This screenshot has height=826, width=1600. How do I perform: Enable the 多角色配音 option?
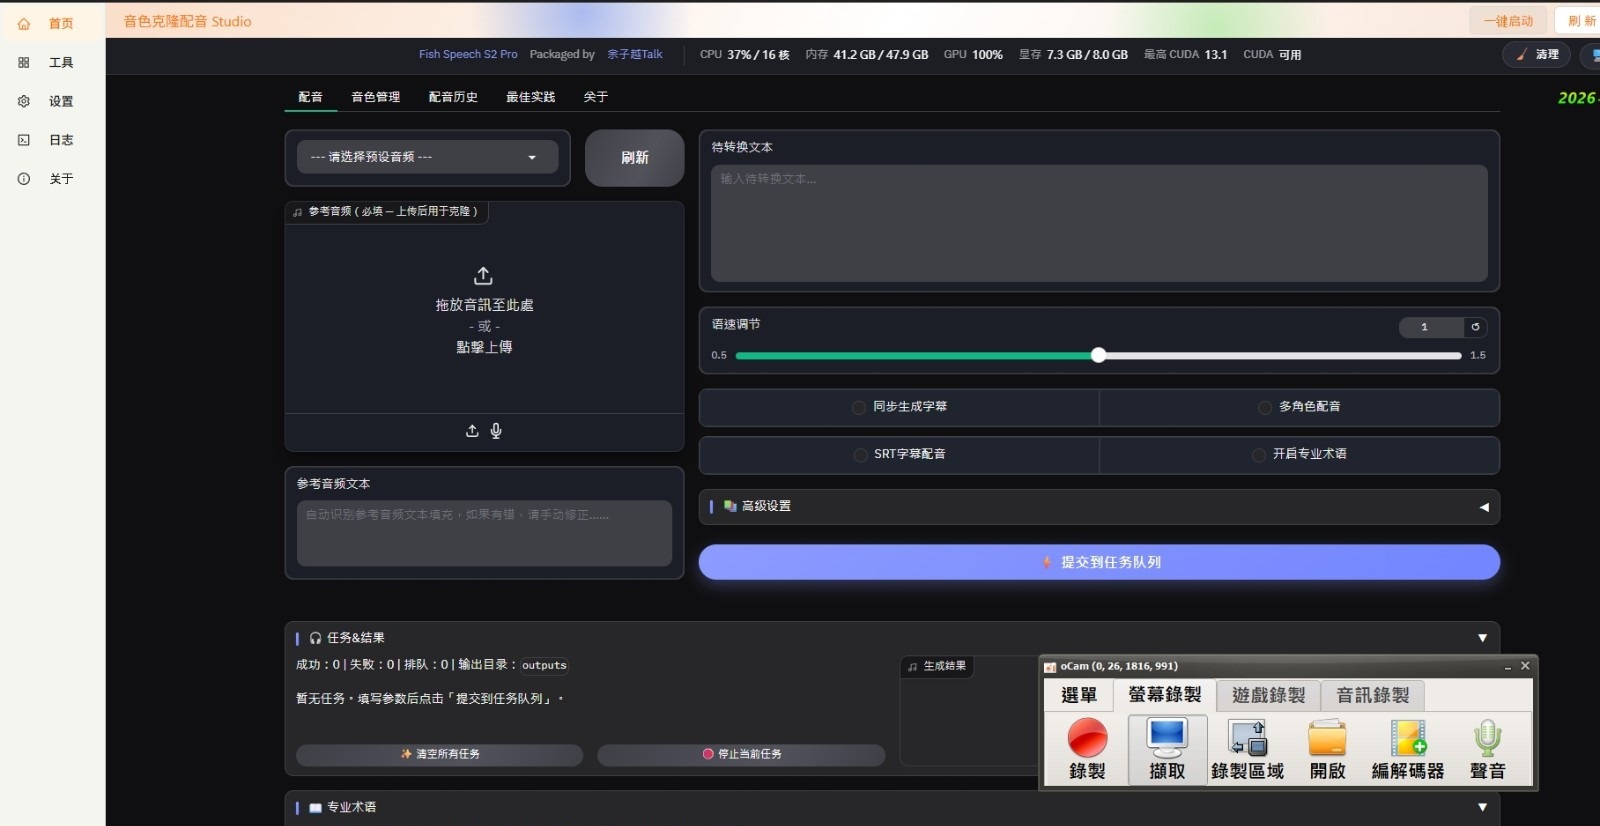pyautogui.click(x=1264, y=407)
